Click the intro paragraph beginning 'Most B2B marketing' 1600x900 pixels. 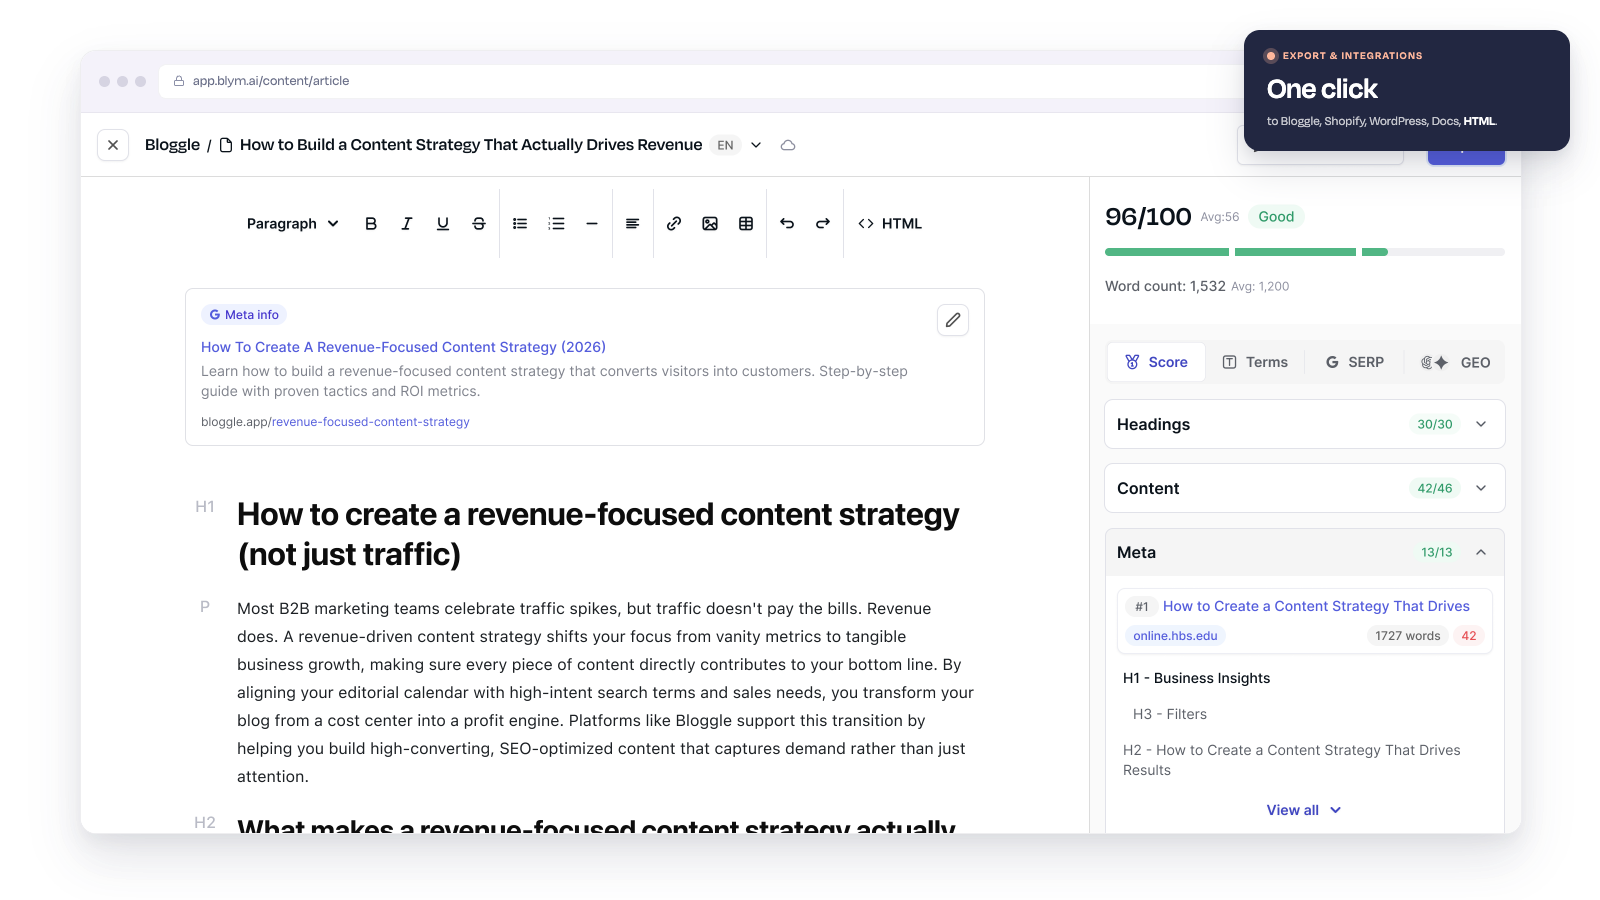(606, 692)
